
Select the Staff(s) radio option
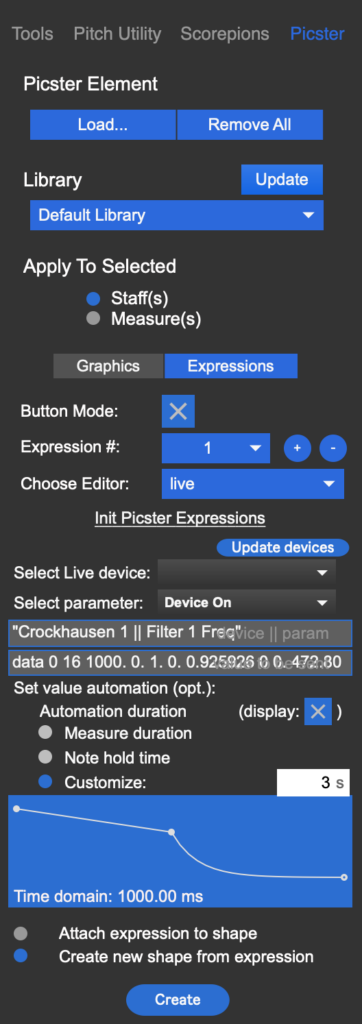93,299
